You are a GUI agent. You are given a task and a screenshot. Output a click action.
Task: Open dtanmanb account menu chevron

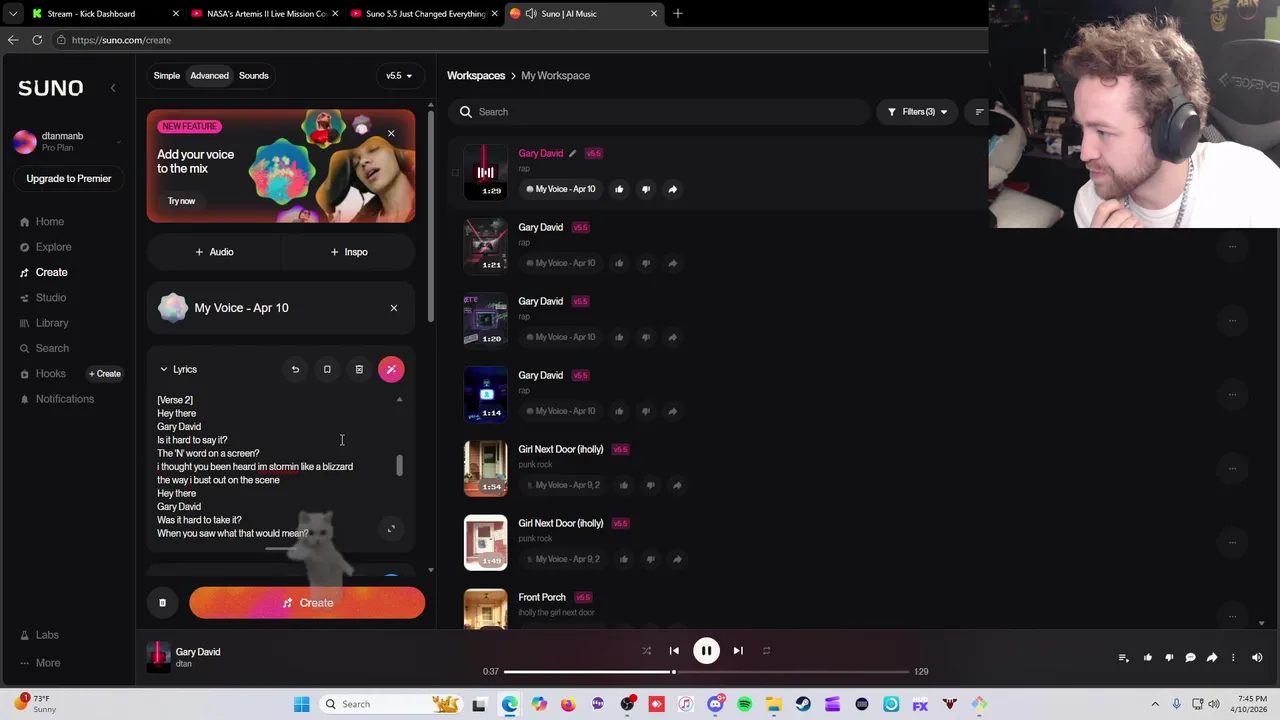pos(119,142)
